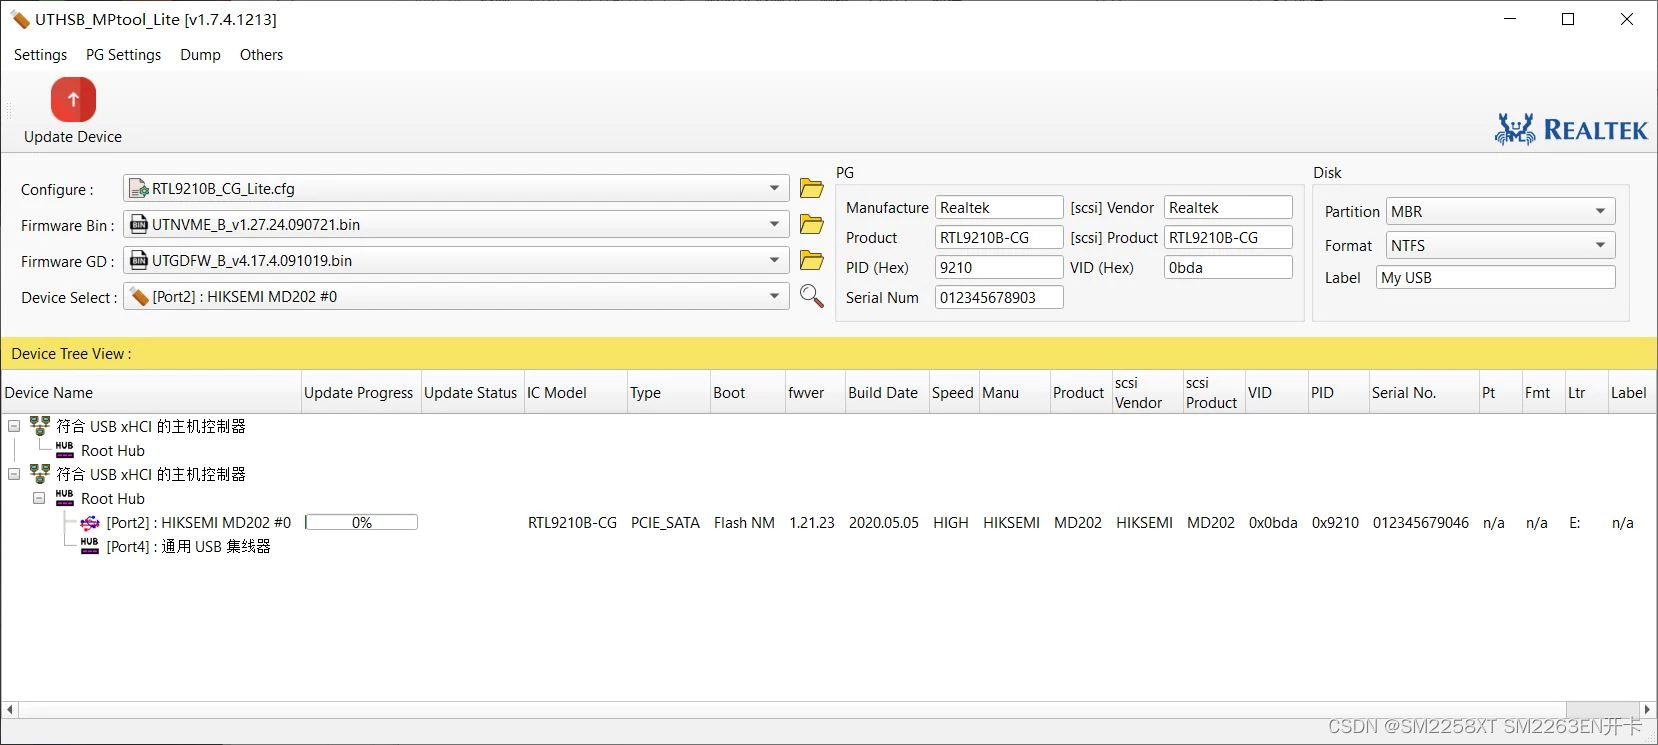Screen dimensions: 1658x745
Task: Open the PG Settings menu
Action: (123, 55)
